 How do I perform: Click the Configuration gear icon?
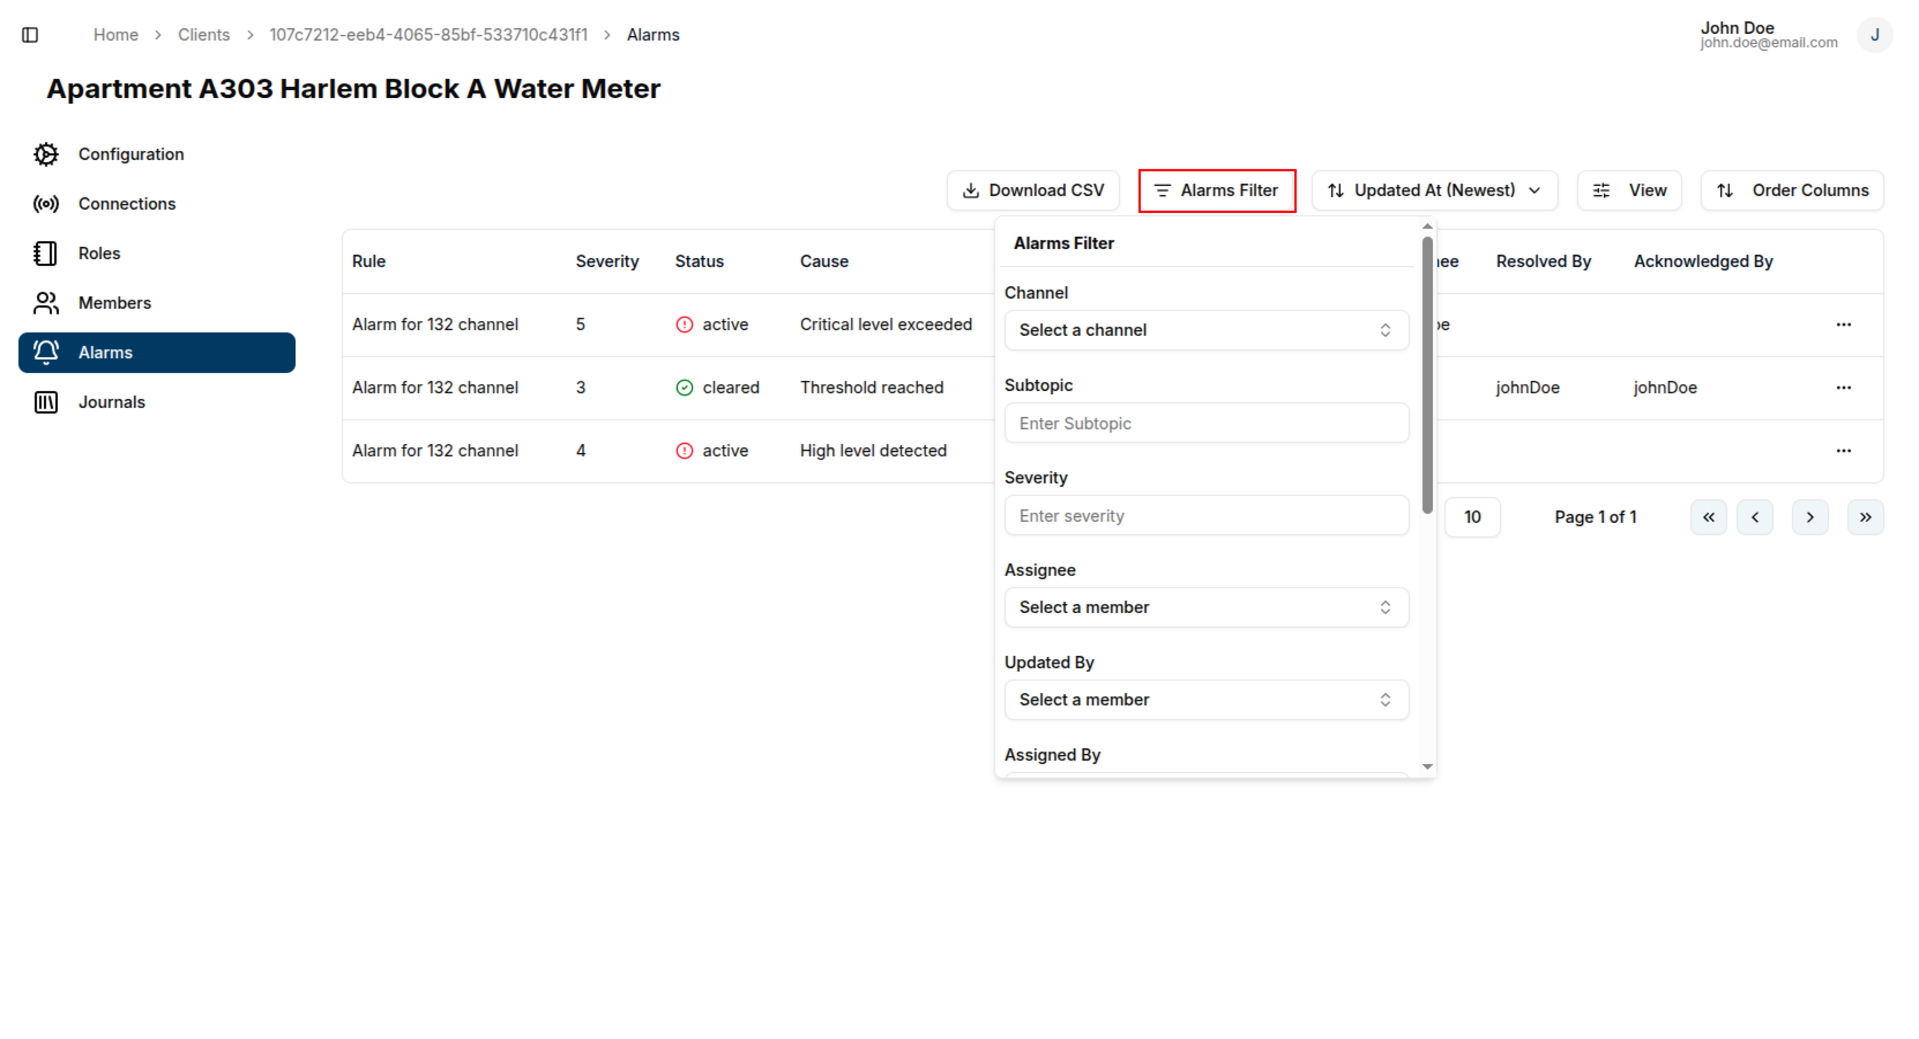tap(46, 154)
